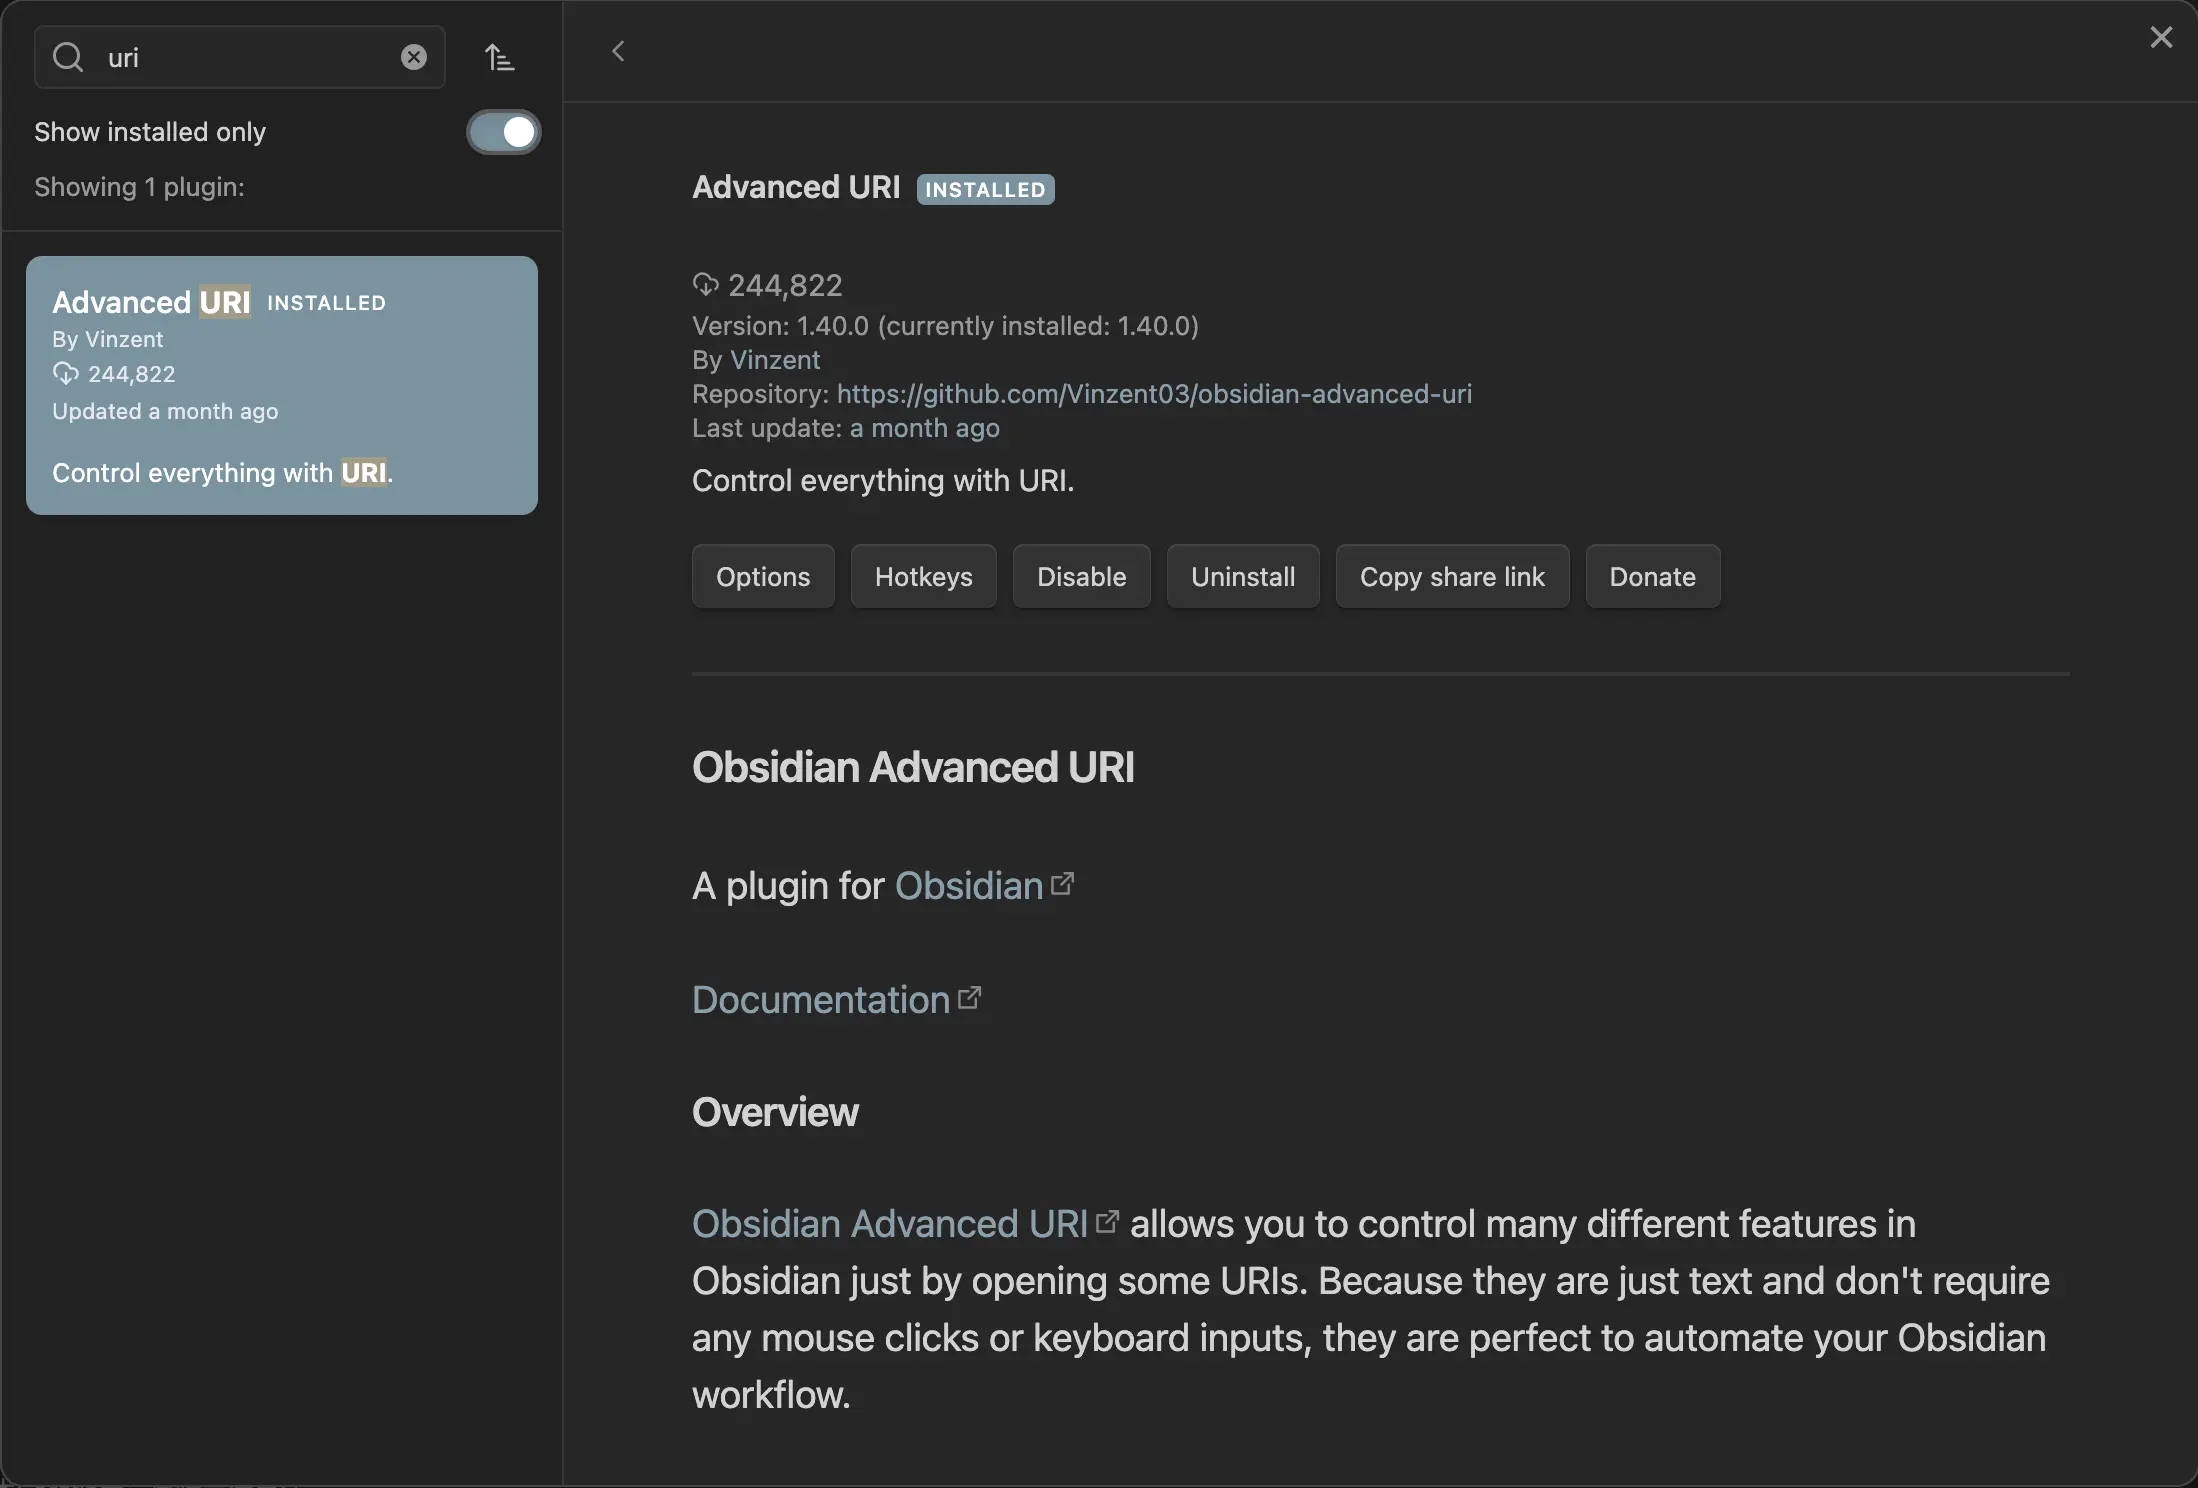Copy the plugin share link
This screenshot has width=2198, height=1488.
(x=1452, y=576)
